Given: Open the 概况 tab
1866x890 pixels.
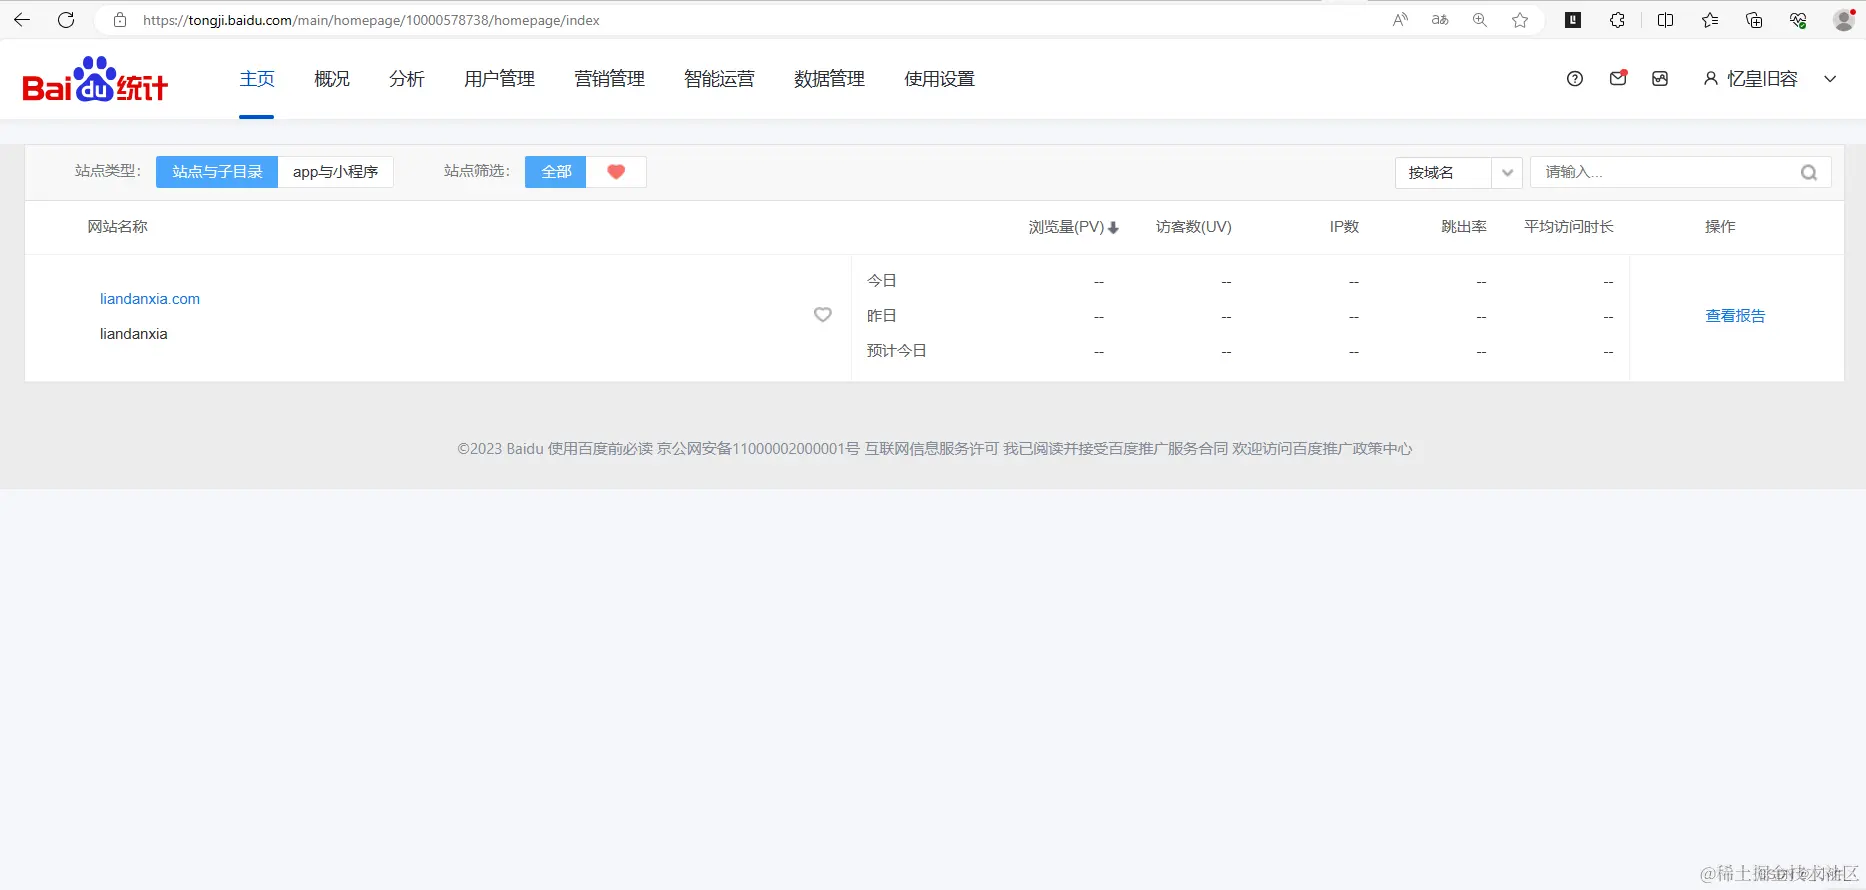Looking at the screenshot, I should [x=332, y=79].
